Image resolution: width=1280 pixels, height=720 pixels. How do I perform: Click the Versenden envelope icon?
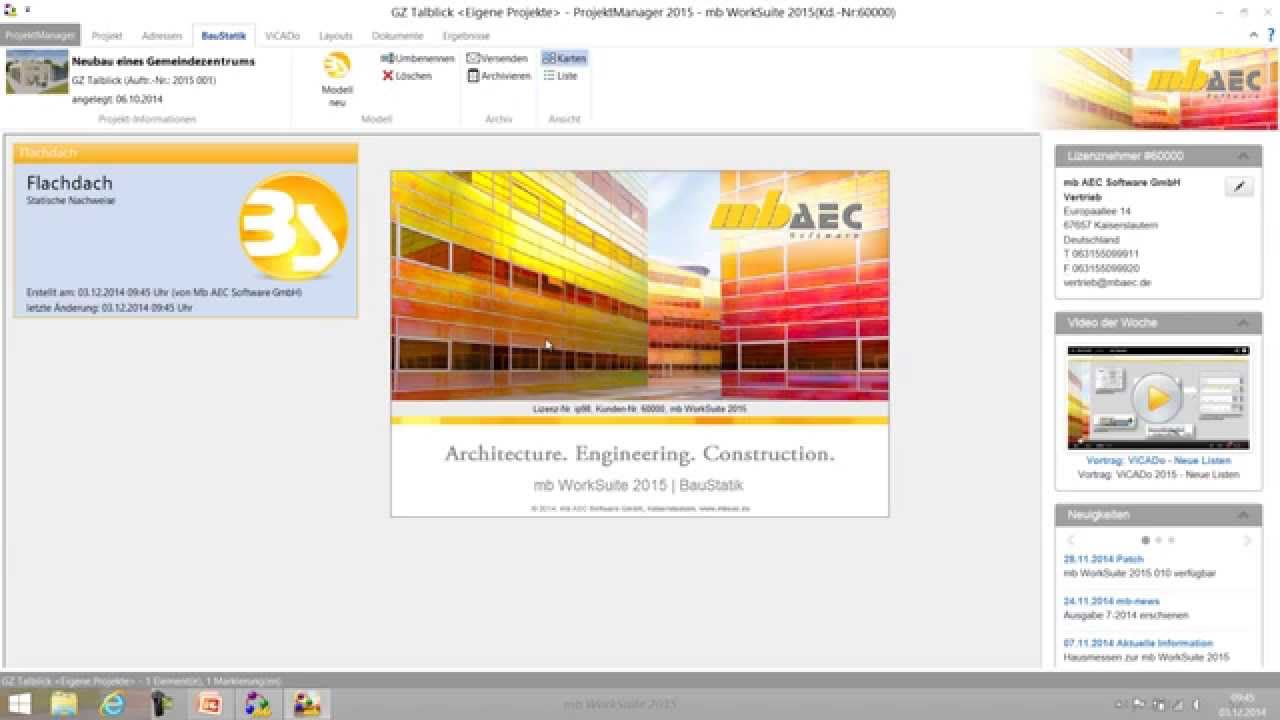(x=473, y=59)
